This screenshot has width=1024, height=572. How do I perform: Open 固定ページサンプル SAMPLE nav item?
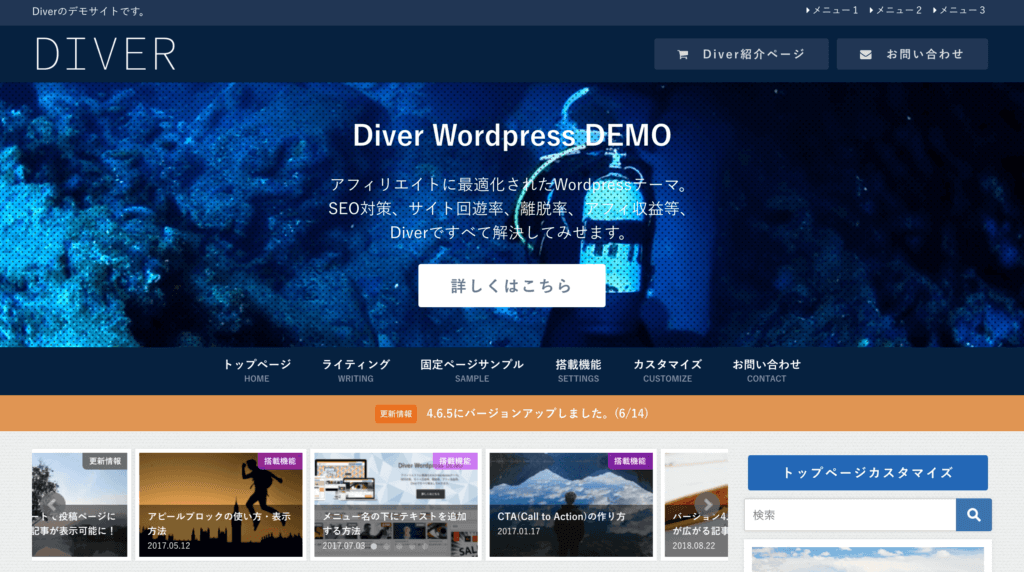pos(472,370)
